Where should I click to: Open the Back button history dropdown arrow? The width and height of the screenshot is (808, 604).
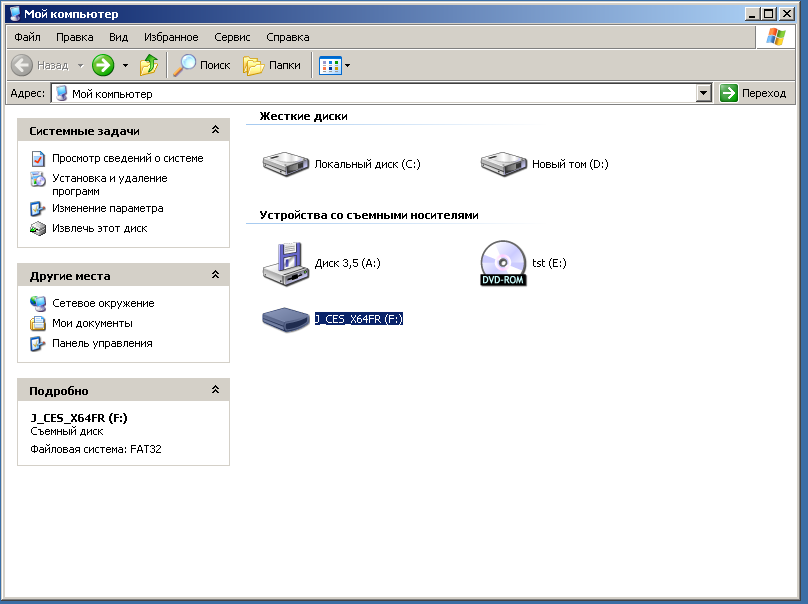[x=80, y=65]
